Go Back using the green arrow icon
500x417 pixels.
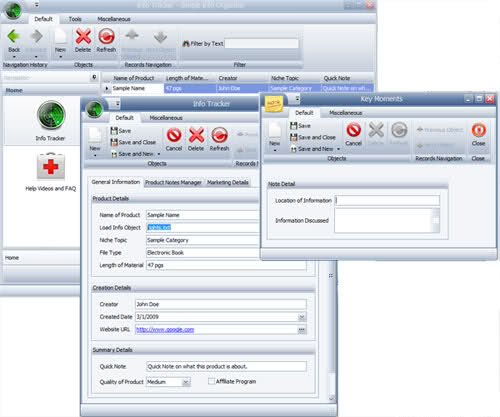point(14,36)
